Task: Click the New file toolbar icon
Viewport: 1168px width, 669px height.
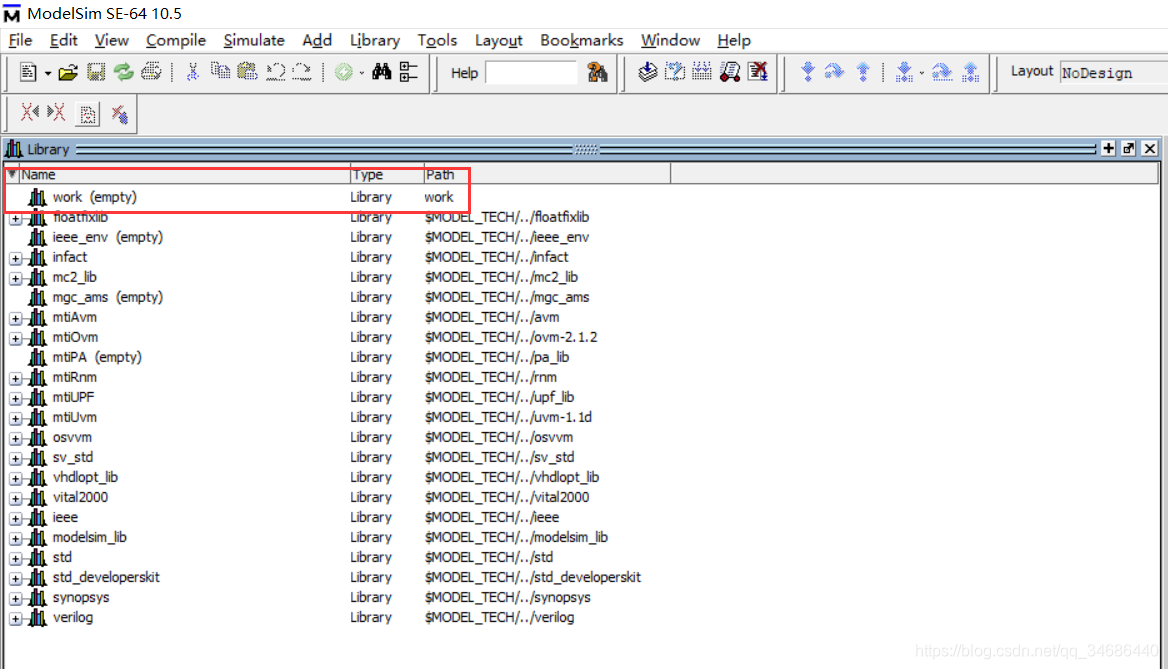Action: pyautogui.click(x=28, y=72)
